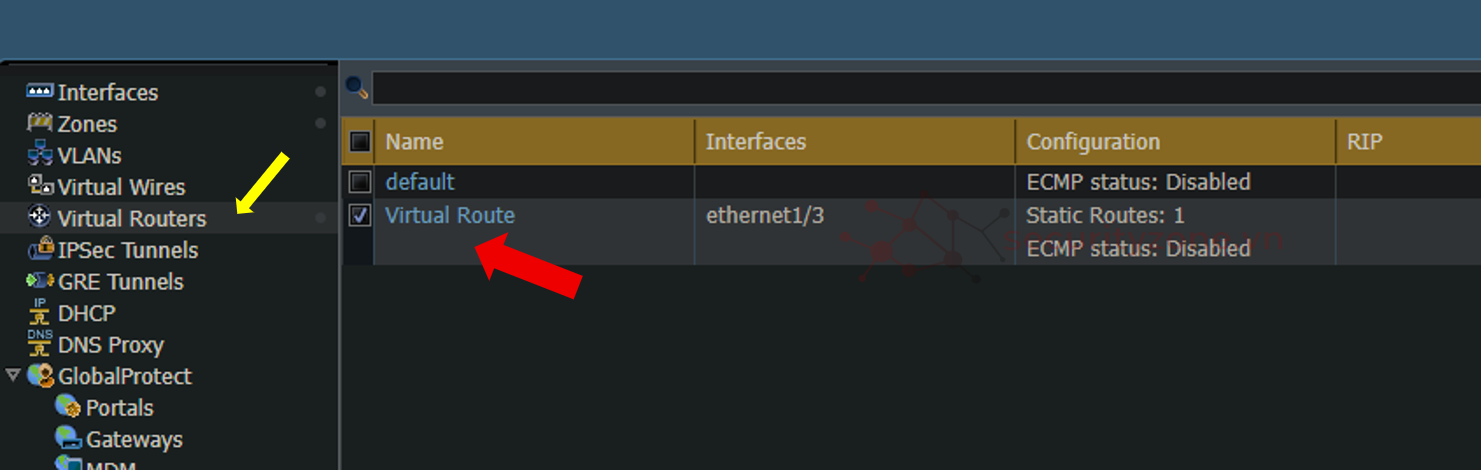Select Gateways under GlobalProtect

(x=134, y=439)
